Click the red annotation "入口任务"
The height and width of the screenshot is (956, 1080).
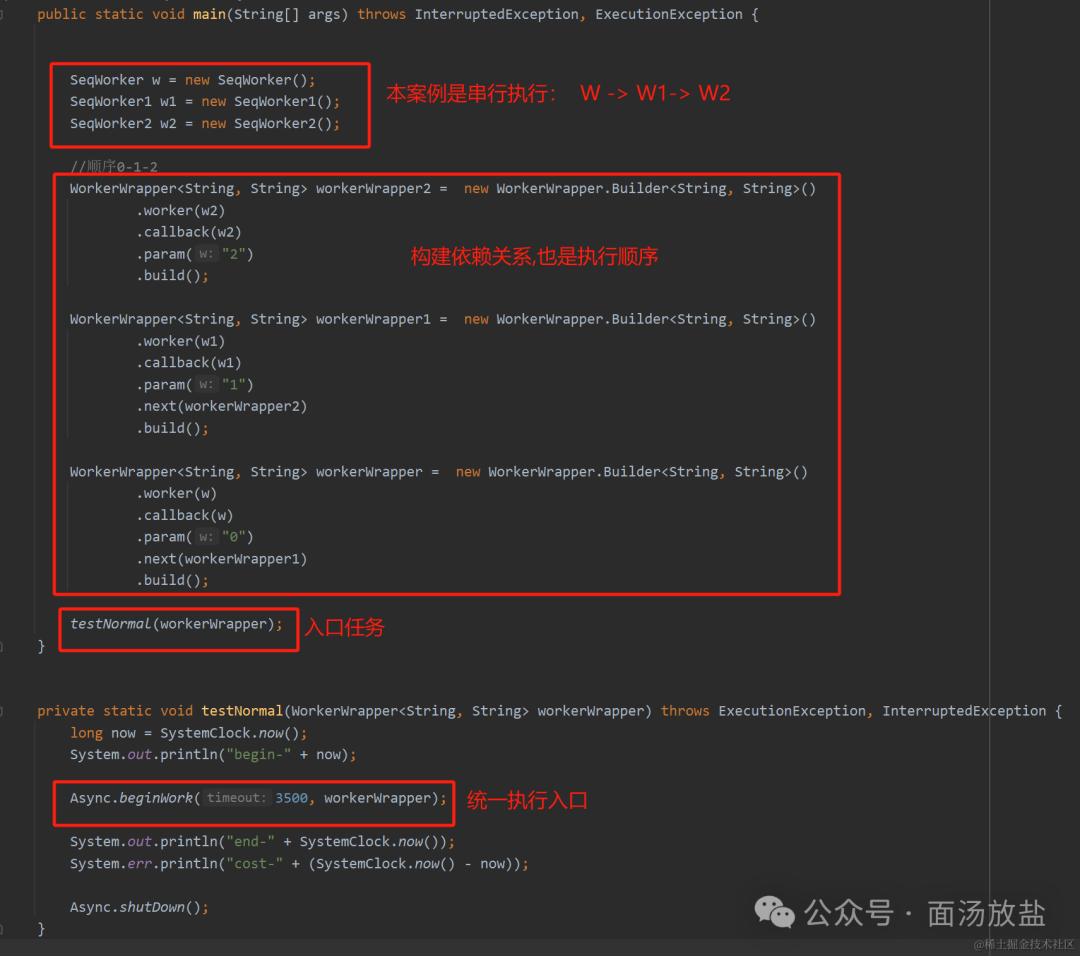tap(345, 627)
